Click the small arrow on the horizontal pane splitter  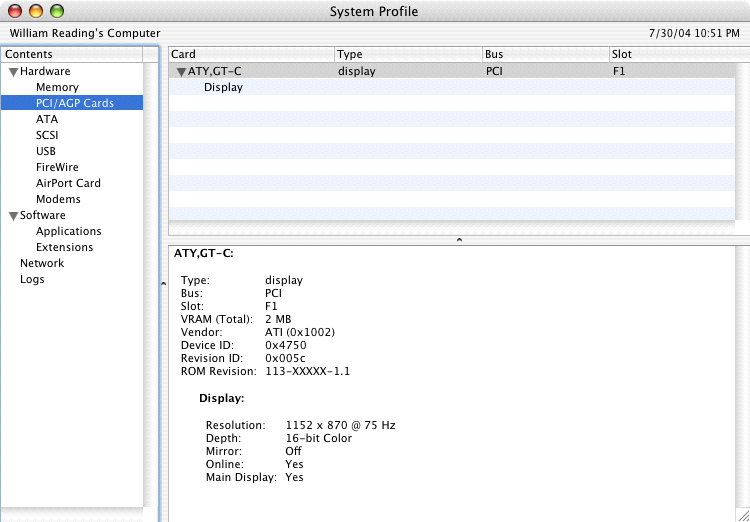(459, 239)
